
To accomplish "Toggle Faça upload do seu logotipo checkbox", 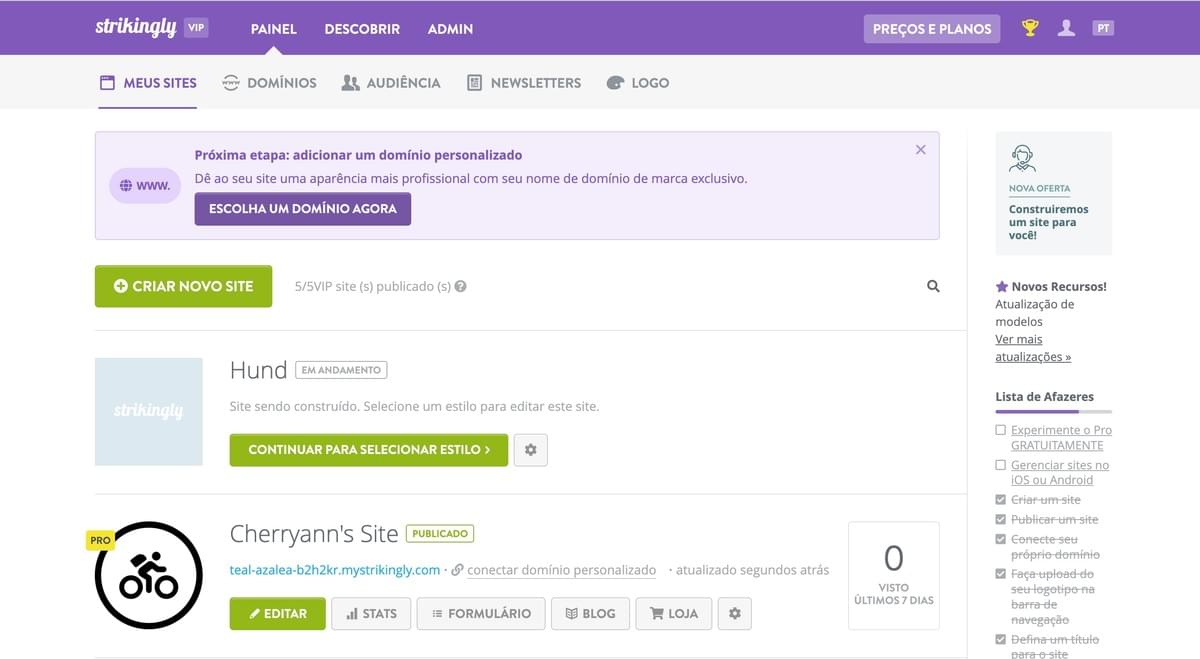I will (x=1001, y=574).
